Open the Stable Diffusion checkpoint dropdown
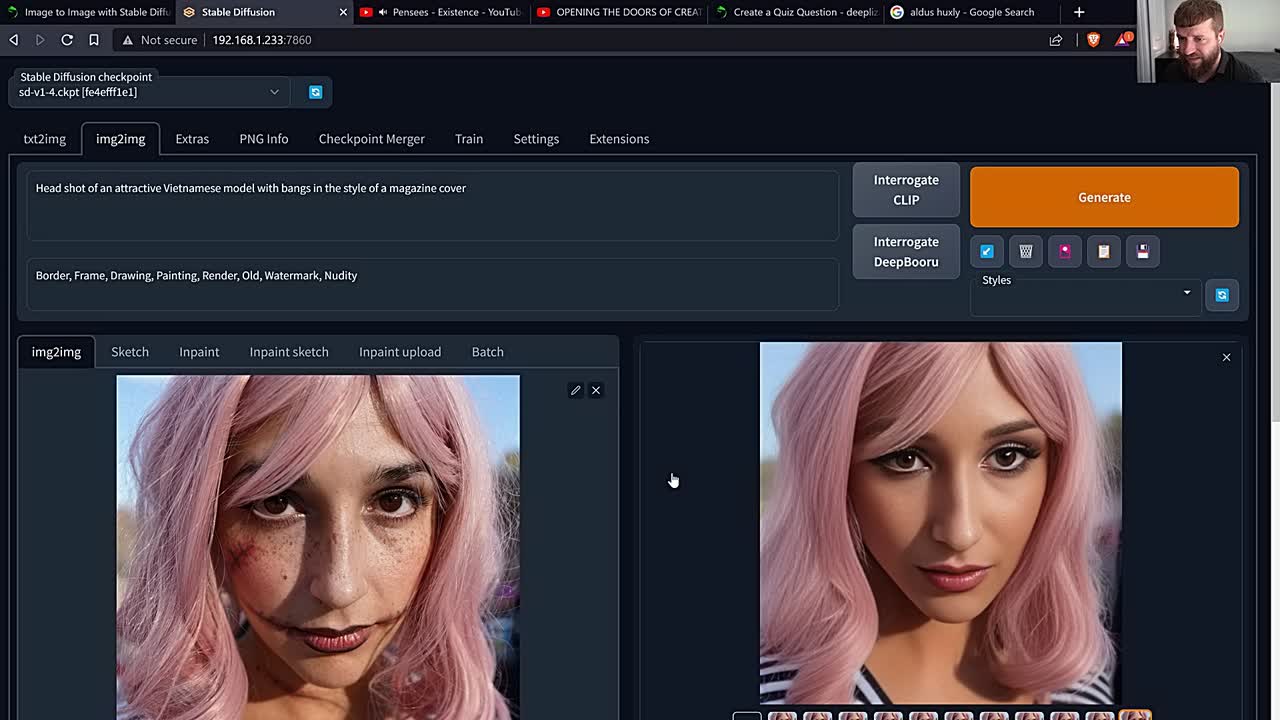Viewport: 1280px width, 720px height. tap(148, 92)
